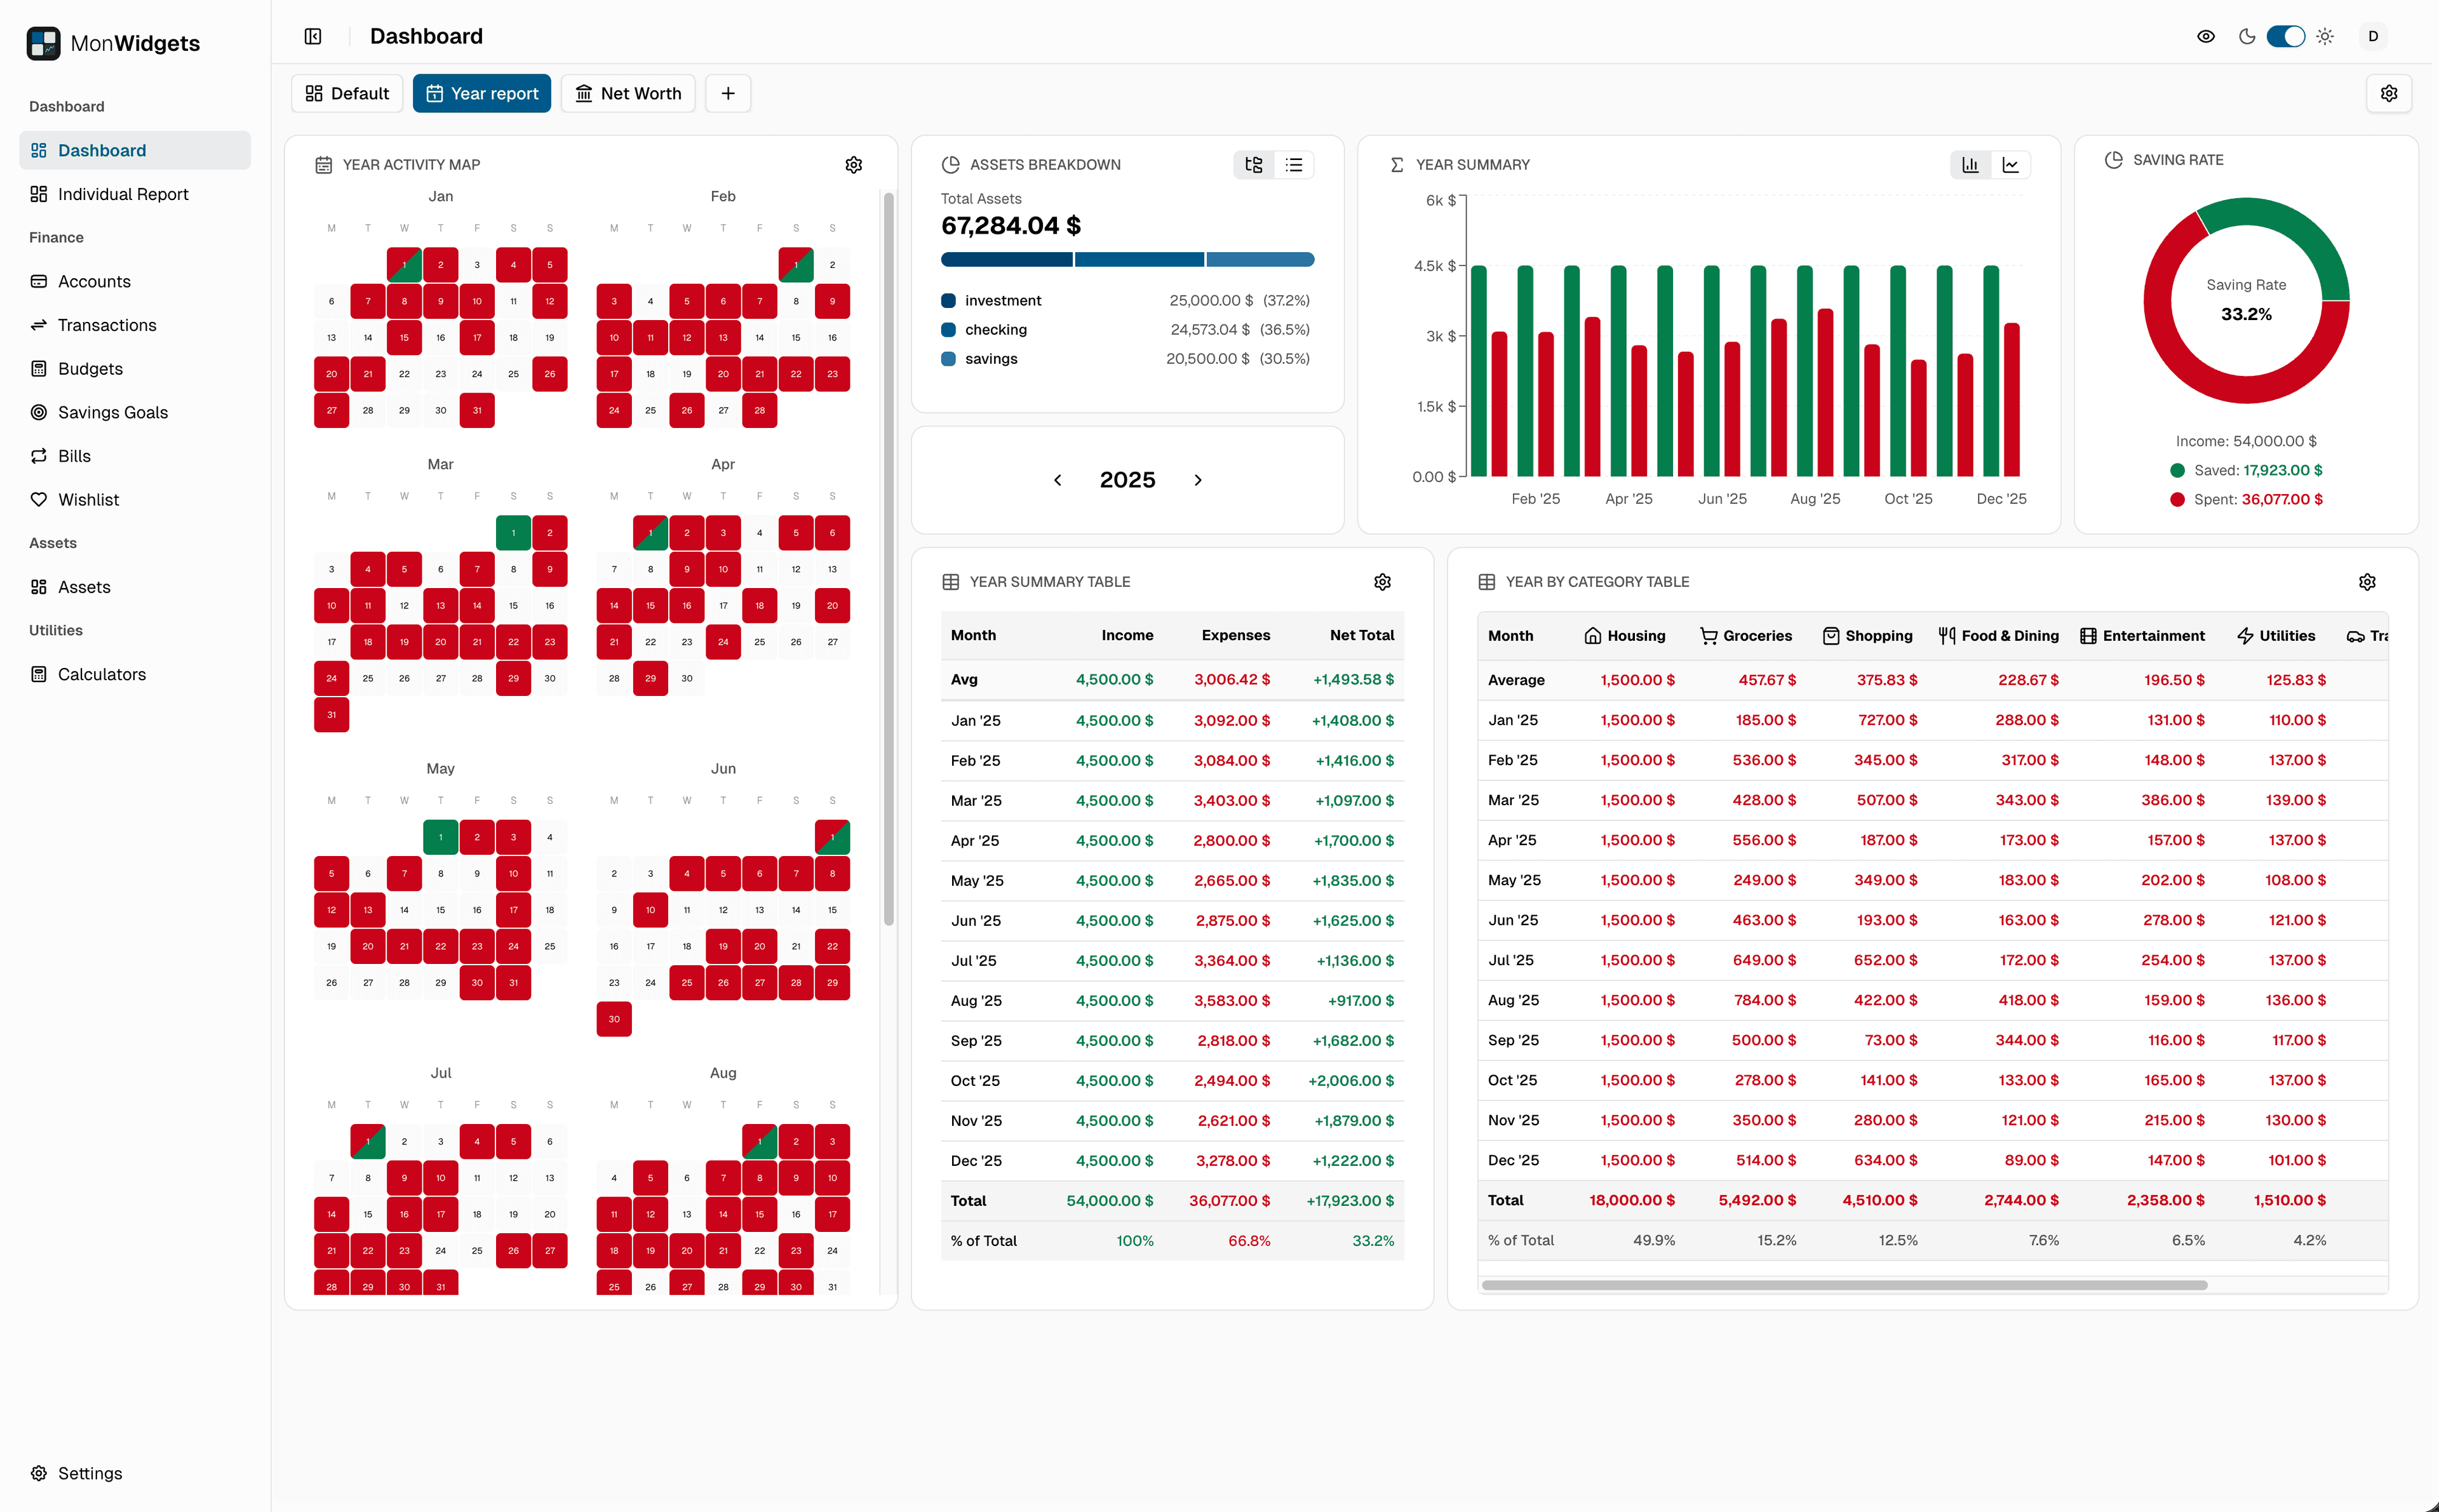Open the Default dashboard tab
Image resolution: width=2439 pixels, height=1512 pixels.
click(346, 93)
